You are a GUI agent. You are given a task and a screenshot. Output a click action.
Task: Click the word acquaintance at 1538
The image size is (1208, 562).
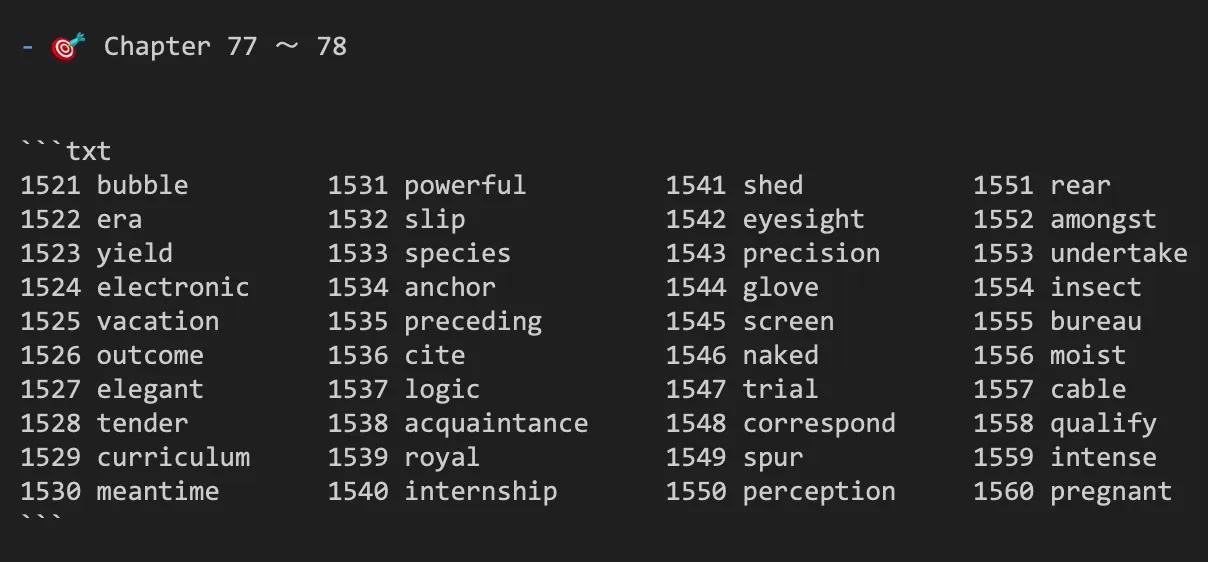click(x=496, y=423)
